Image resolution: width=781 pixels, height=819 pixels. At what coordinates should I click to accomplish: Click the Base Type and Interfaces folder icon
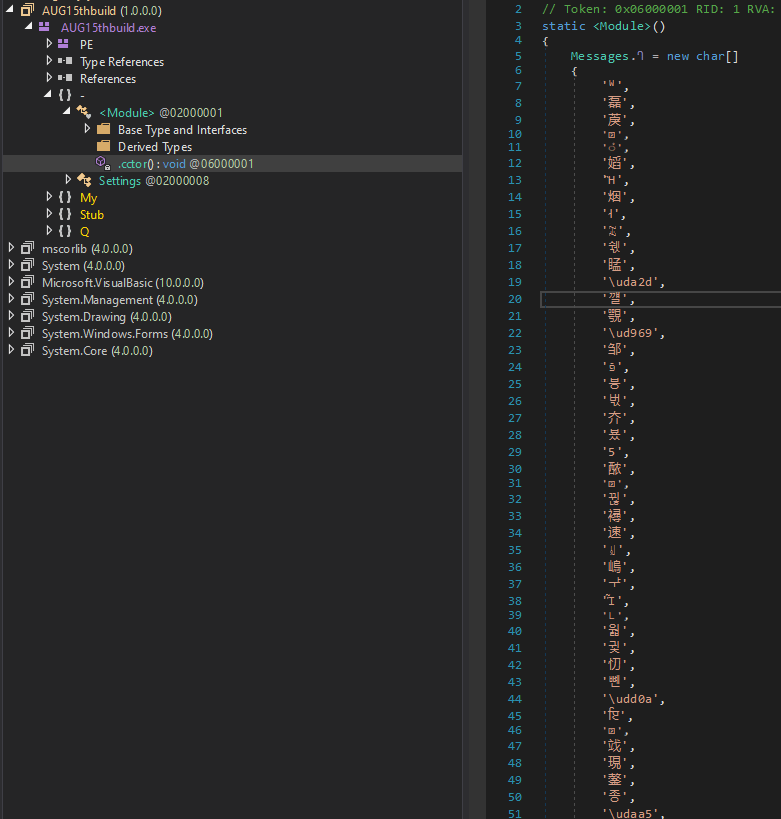103,130
